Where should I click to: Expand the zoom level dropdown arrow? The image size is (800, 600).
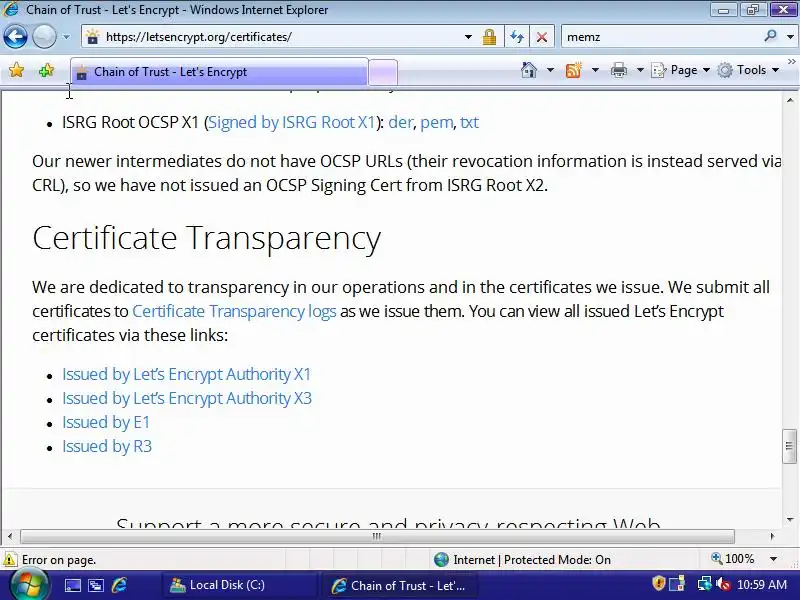(x=773, y=559)
